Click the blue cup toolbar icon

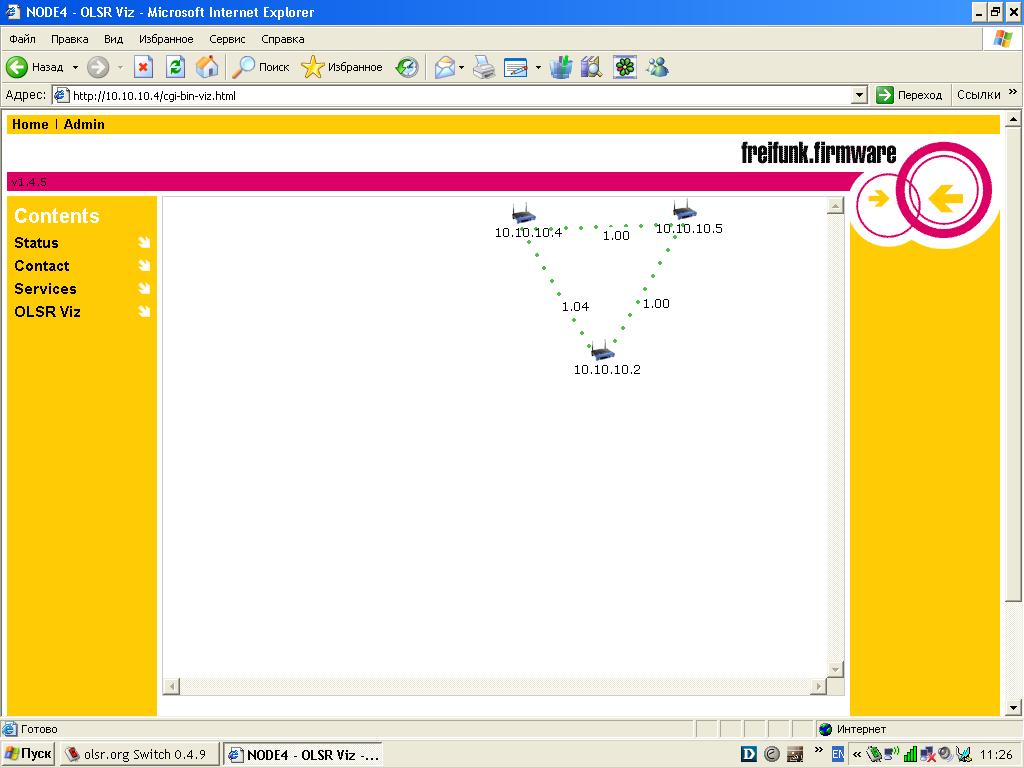tap(560, 67)
